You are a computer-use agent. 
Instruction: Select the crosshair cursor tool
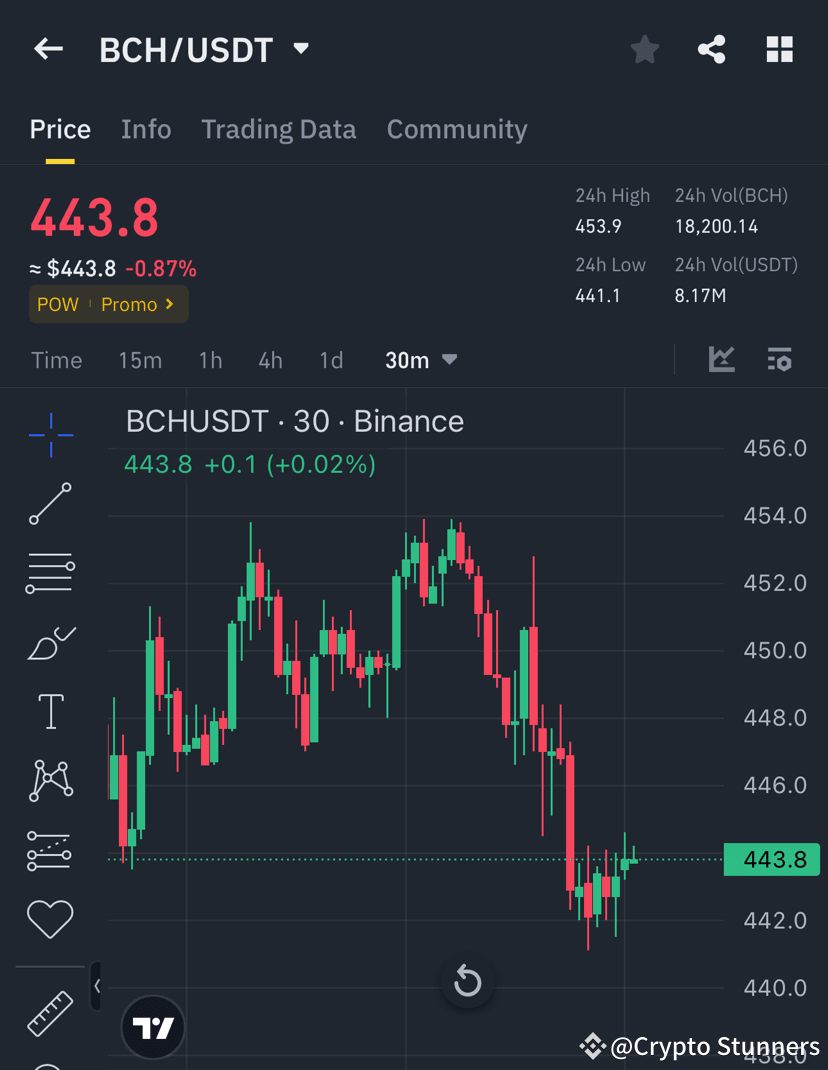50,435
